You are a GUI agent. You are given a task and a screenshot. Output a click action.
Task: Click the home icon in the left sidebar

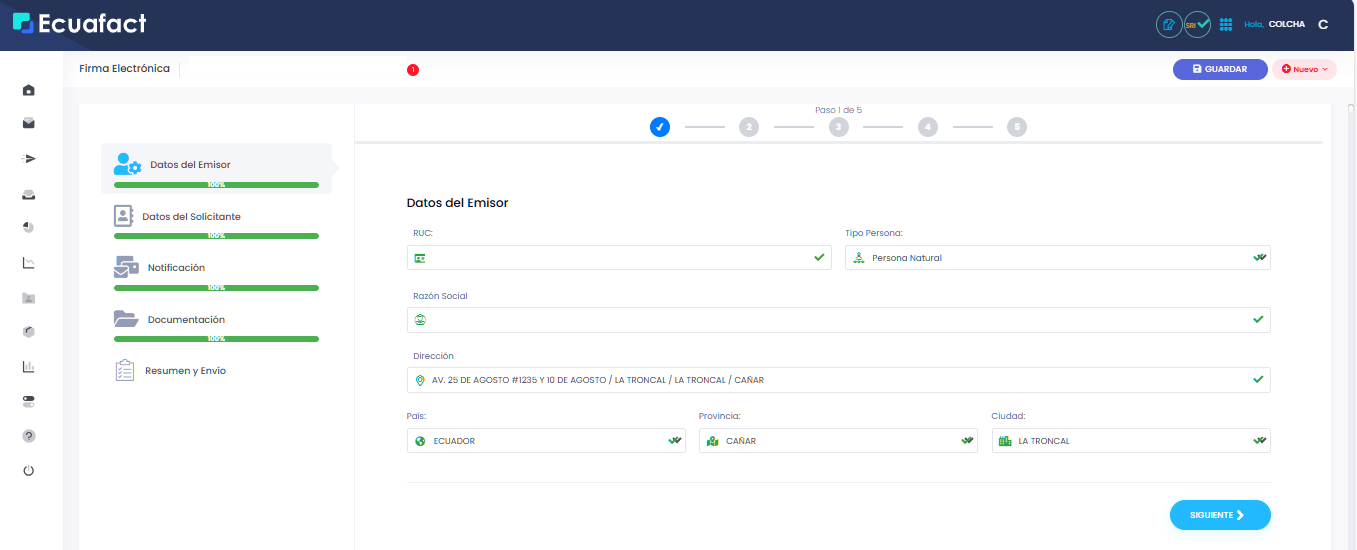pyautogui.click(x=29, y=90)
